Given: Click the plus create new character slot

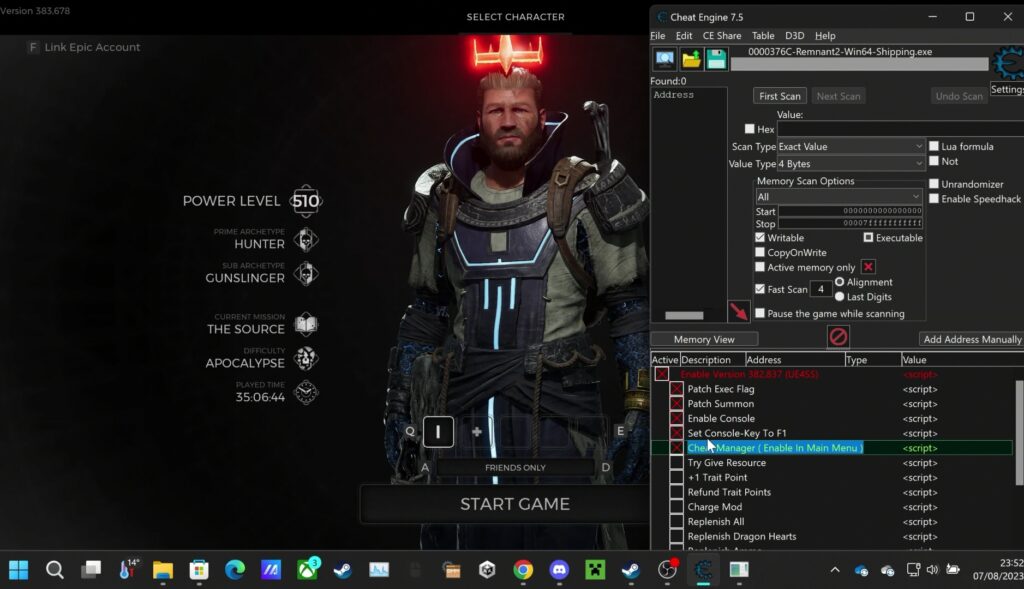Looking at the screenshot, I should (477, 432).
